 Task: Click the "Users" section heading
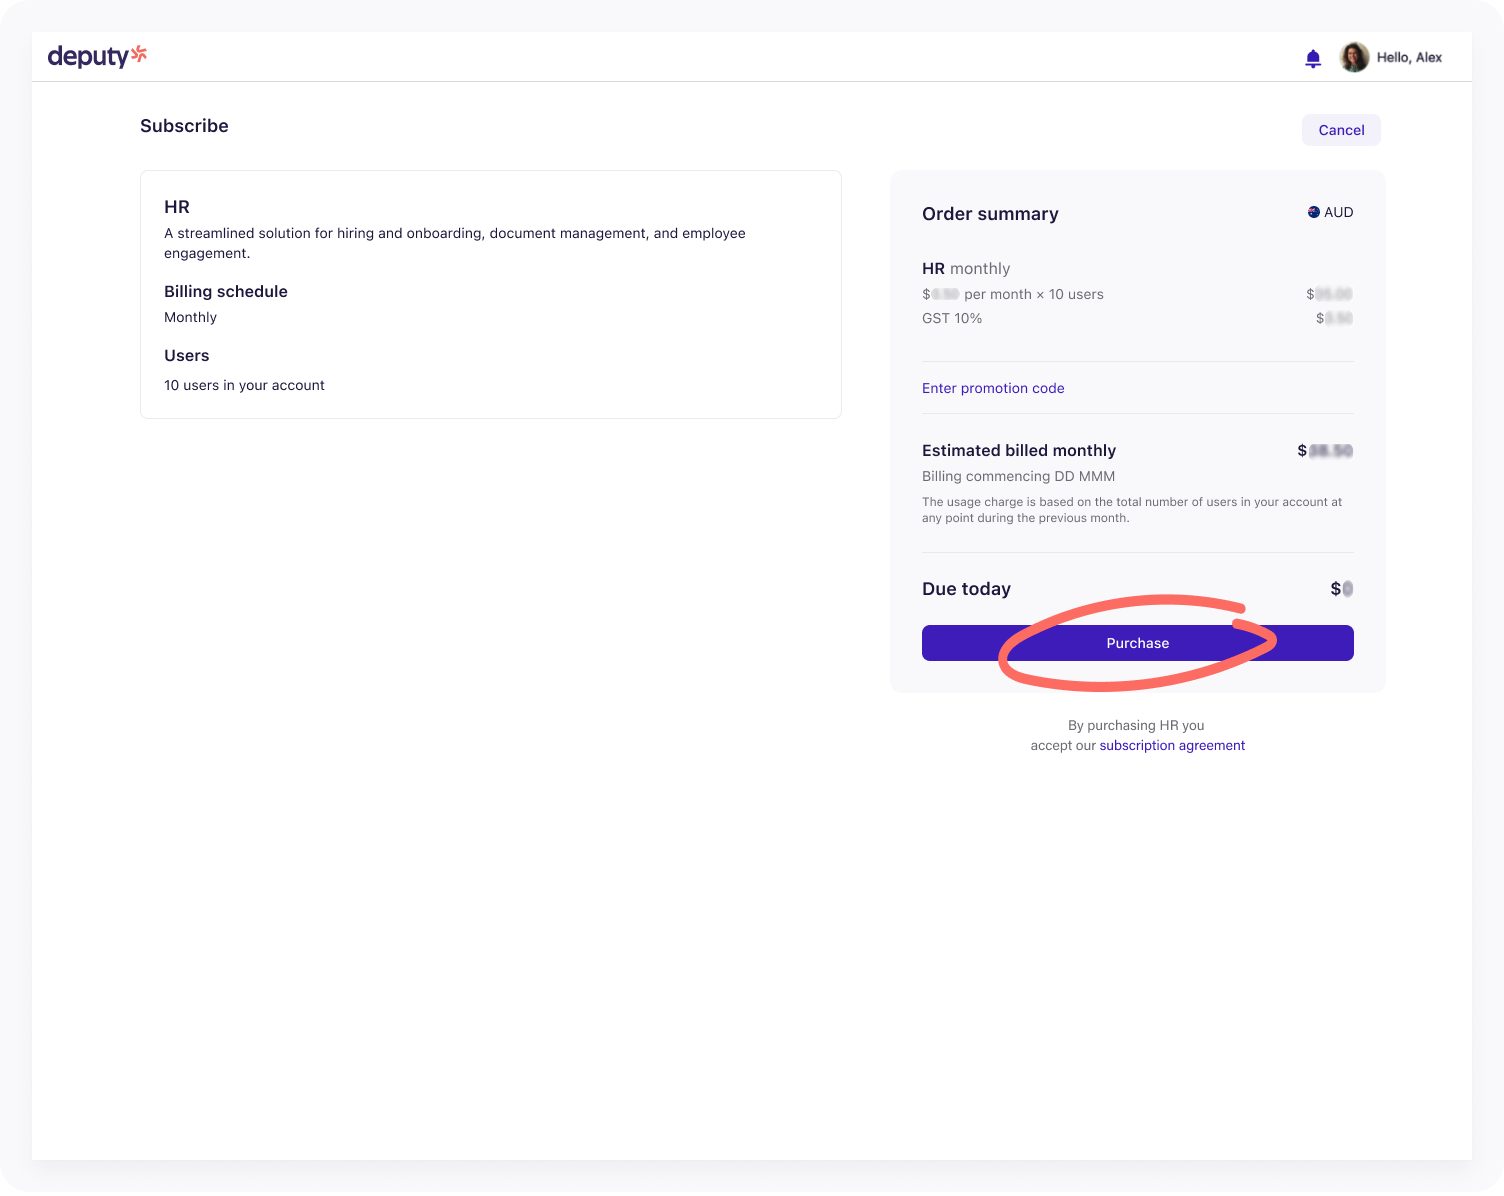pos(186,355)
